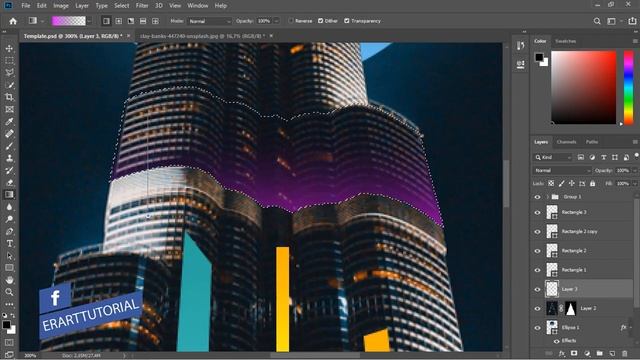Open the gradient picker dropdown arrow
Image resolution: width=640 pixels, height=360 pixels.
pos(89,21)
